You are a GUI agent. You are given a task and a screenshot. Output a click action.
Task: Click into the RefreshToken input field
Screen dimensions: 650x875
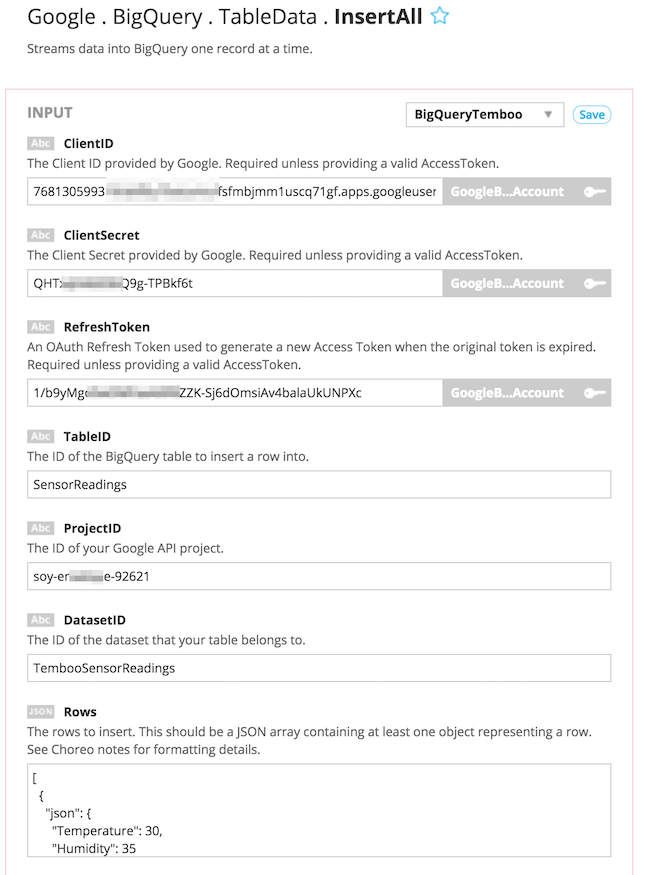(x=234, y=393)
